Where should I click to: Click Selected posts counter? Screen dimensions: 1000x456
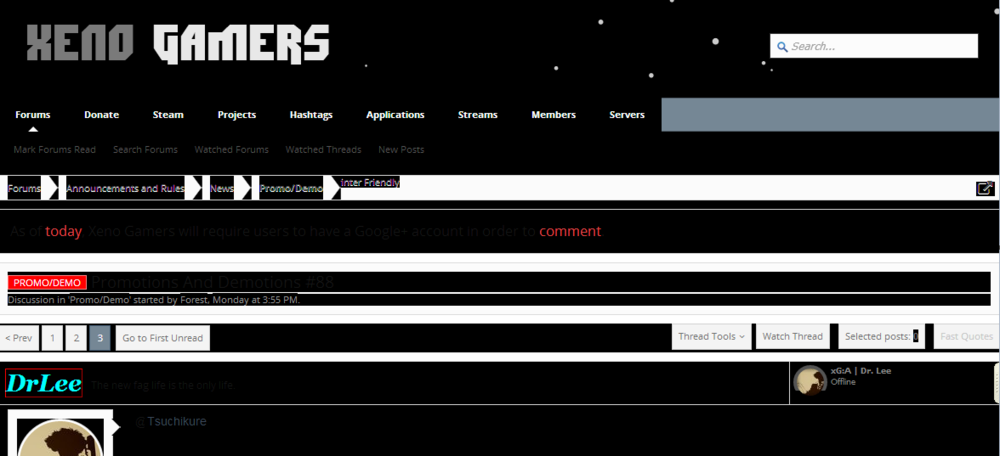[882, 336]
